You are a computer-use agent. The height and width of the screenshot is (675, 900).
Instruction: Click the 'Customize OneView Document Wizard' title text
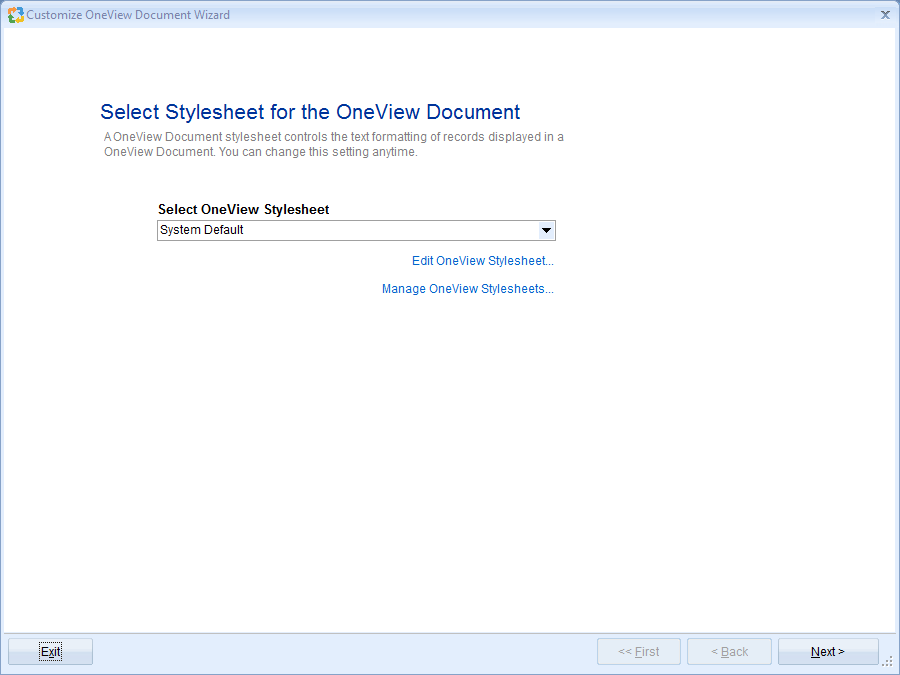(x=128, y=15)
